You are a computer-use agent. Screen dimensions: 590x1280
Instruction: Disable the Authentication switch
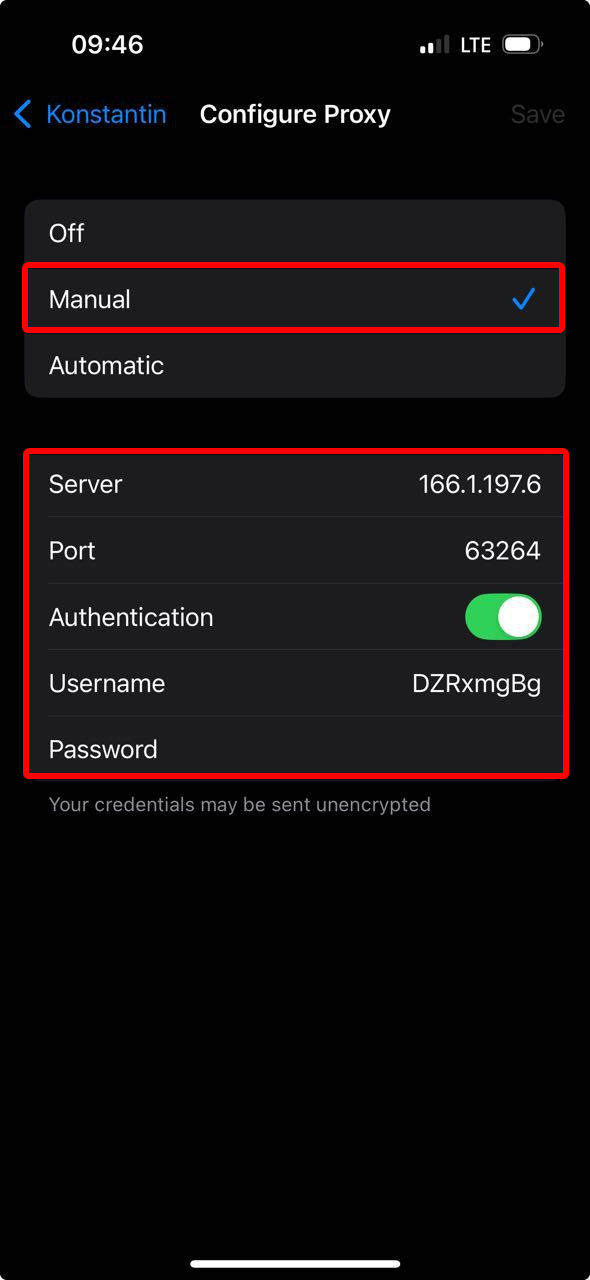pos(503,617)
